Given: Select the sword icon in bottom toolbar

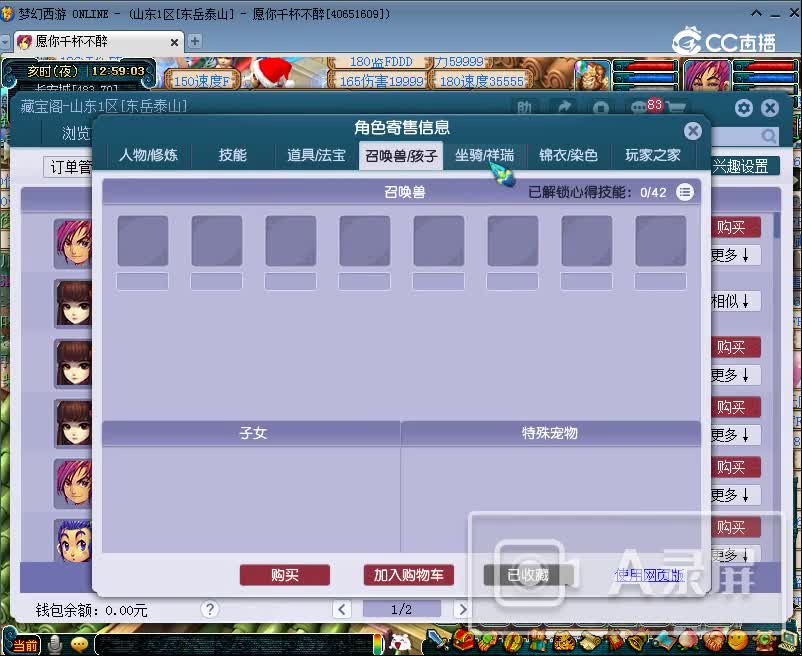Looking at the screenshot, I should point(437,640).
